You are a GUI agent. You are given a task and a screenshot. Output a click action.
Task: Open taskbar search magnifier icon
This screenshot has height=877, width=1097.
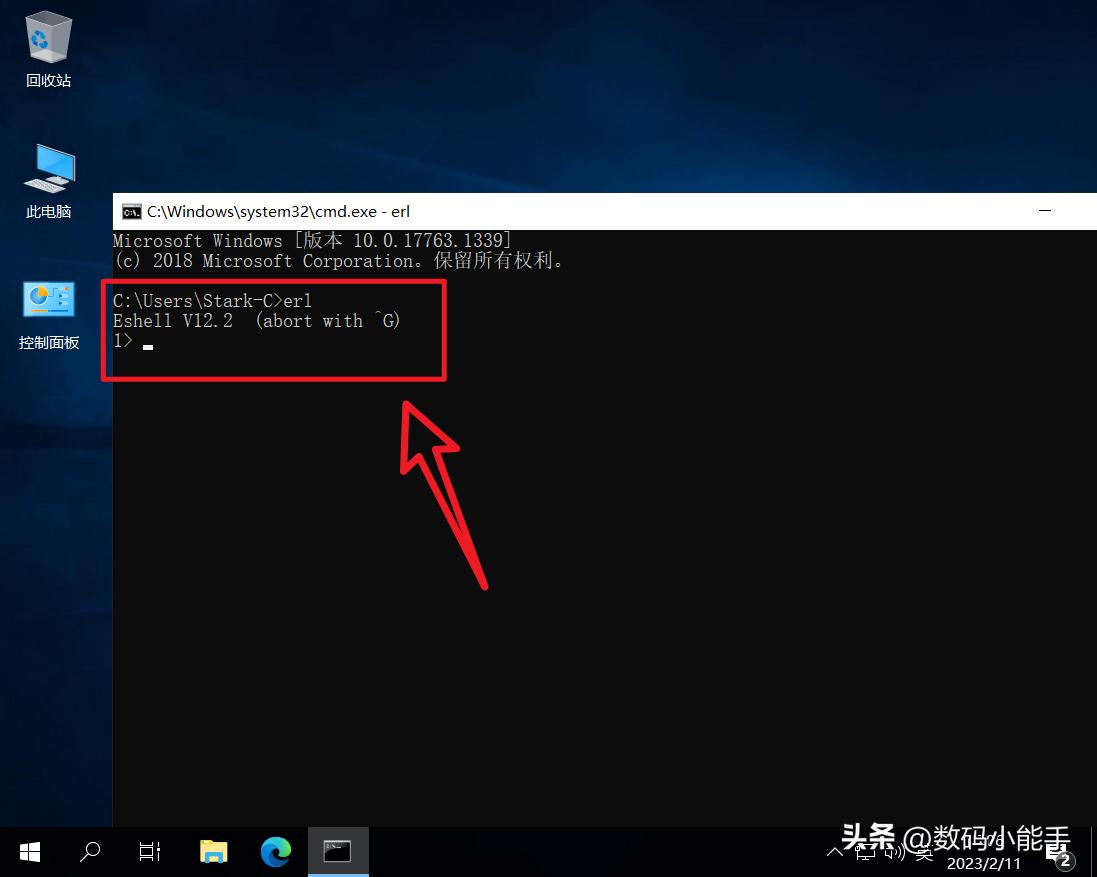(x=90, y=852)
